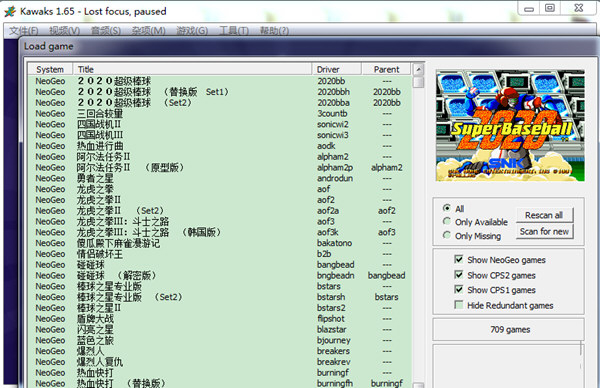
Task: Select the aof2a Set2 row
Action: click(220, 210)
